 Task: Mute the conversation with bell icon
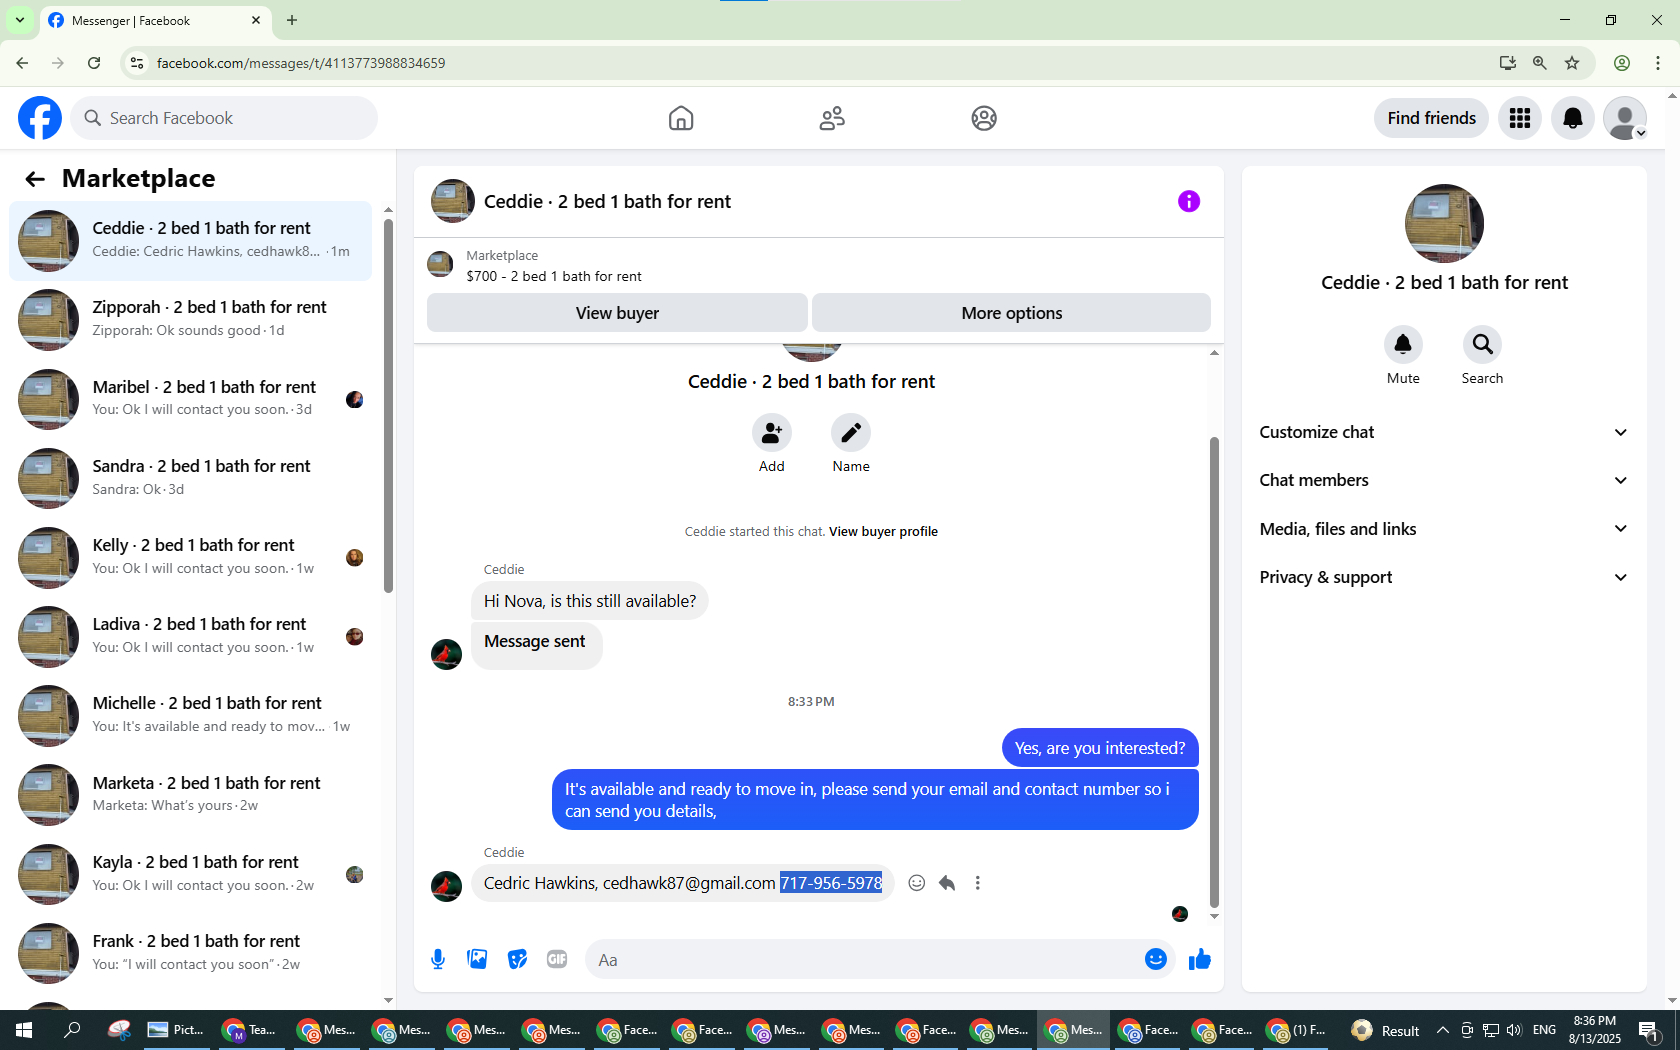1403,344
